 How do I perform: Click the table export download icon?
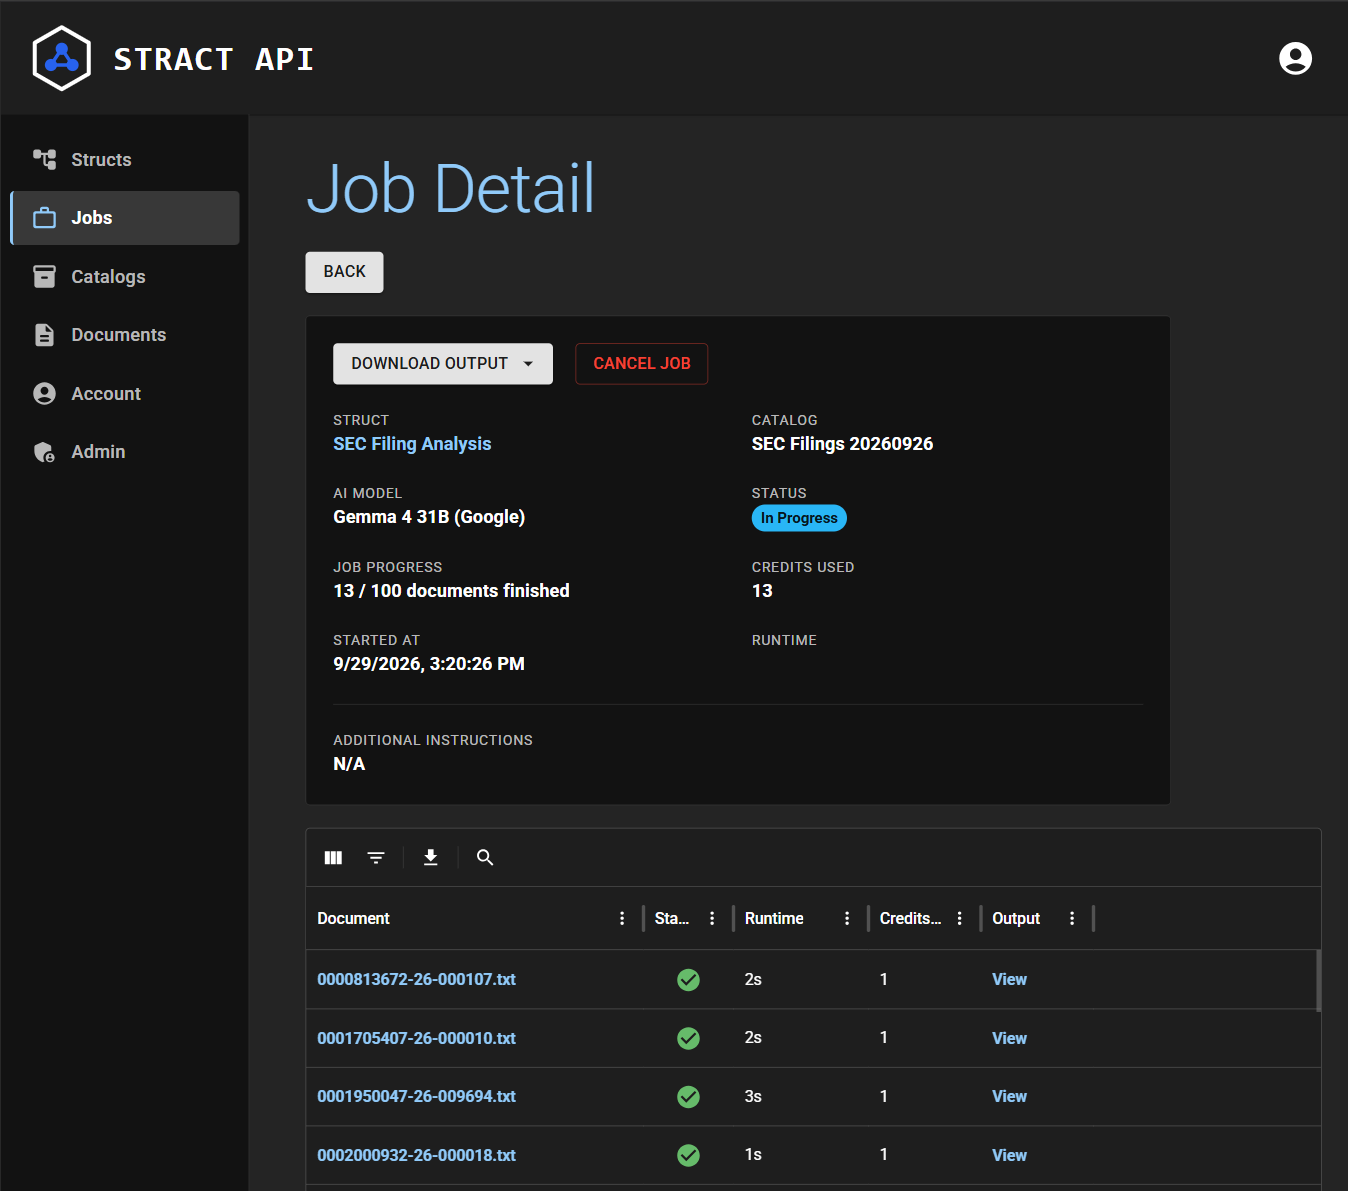[x=430, y=857]
